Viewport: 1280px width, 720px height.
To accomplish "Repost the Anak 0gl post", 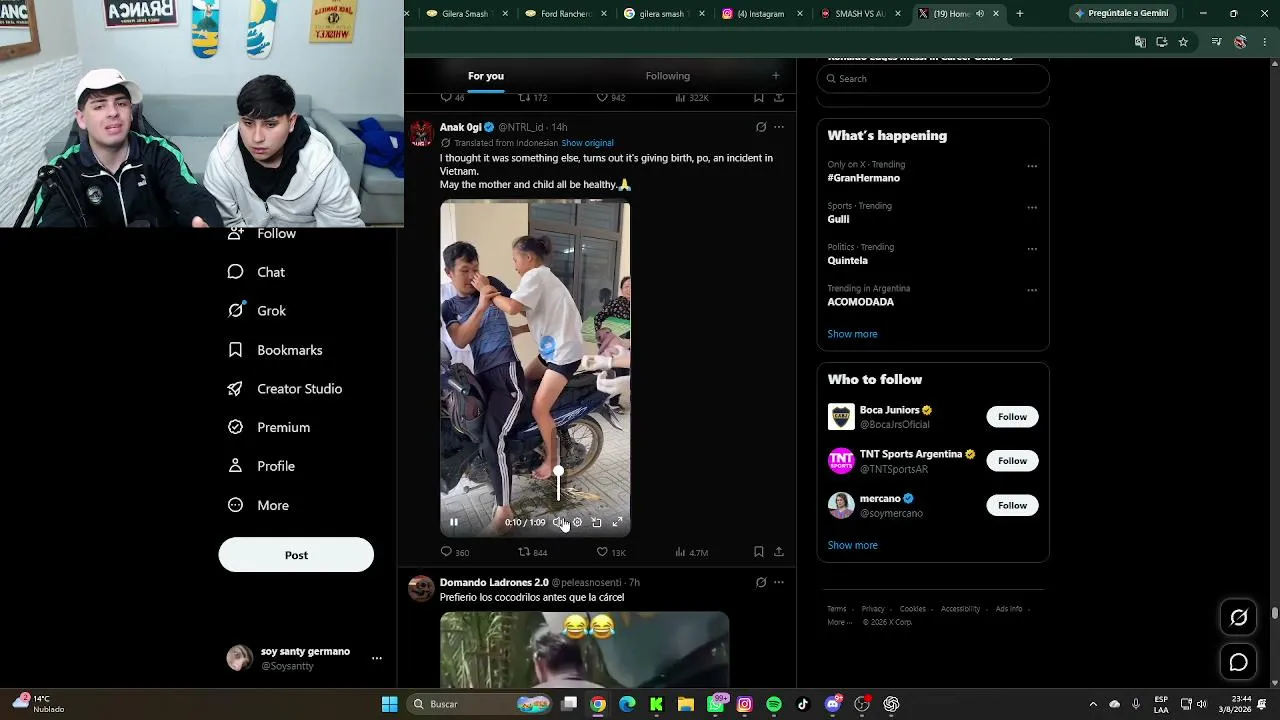I will [x=532, y=552].
